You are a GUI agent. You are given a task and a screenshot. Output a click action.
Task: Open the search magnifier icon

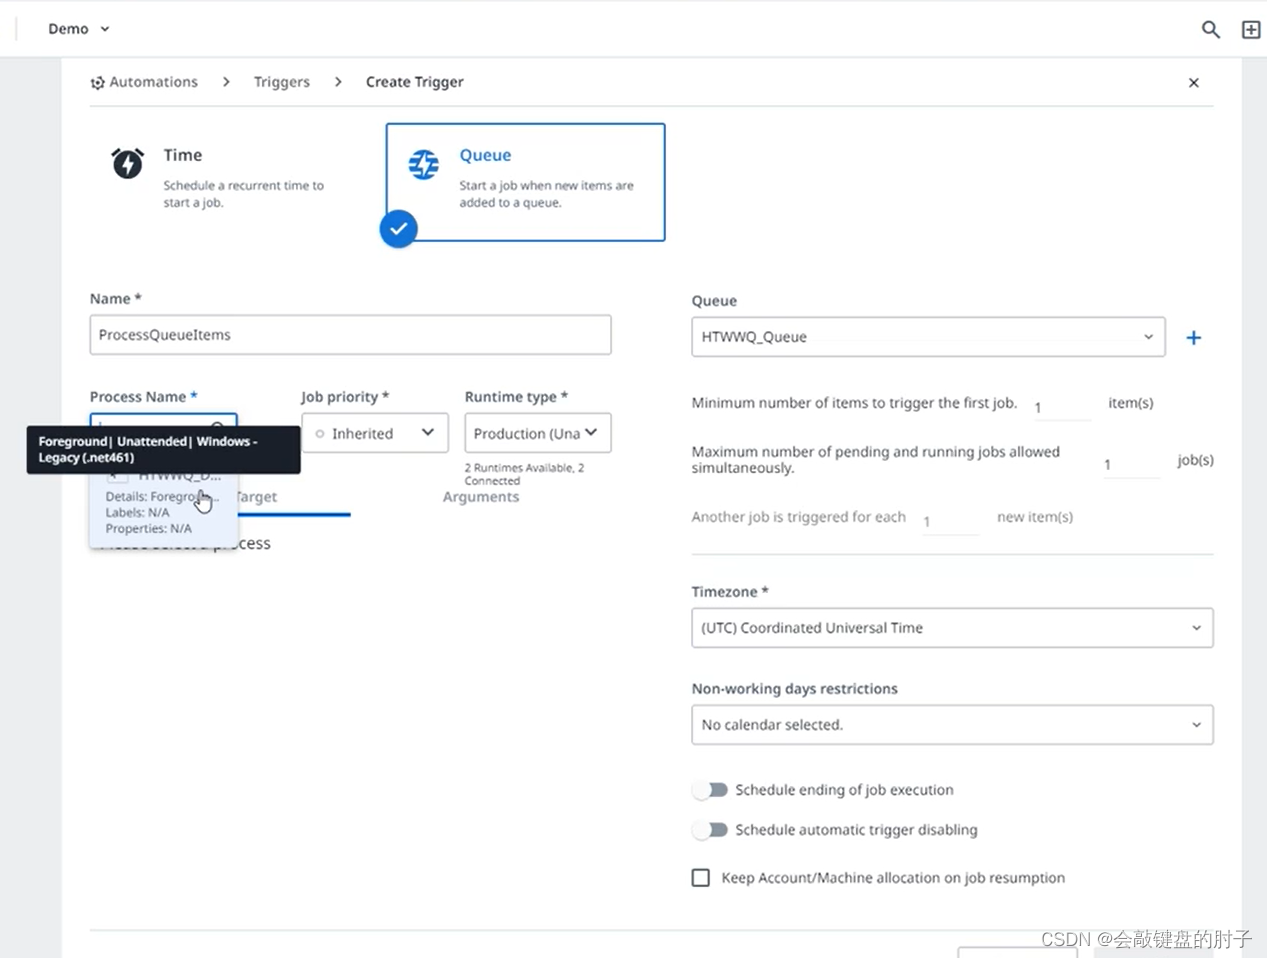coord(1210,29)
